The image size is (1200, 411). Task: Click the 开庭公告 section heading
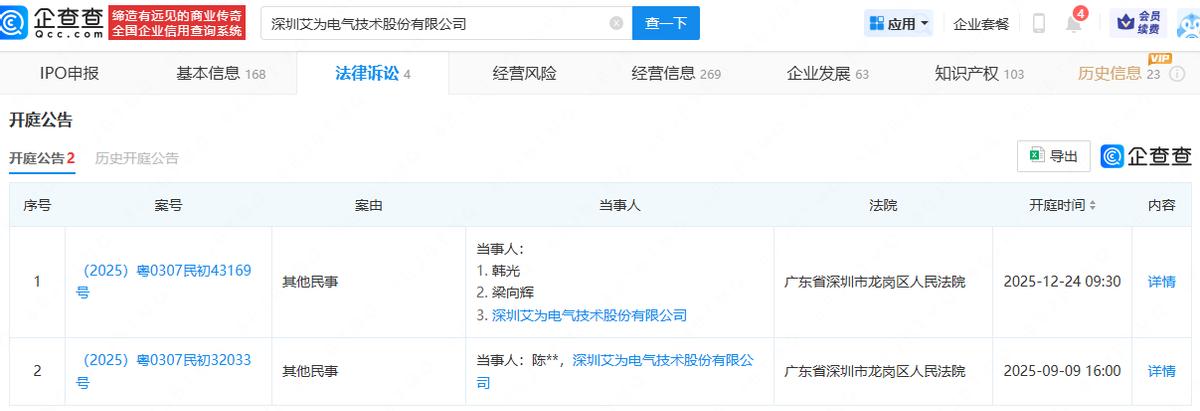click(41, 120)
